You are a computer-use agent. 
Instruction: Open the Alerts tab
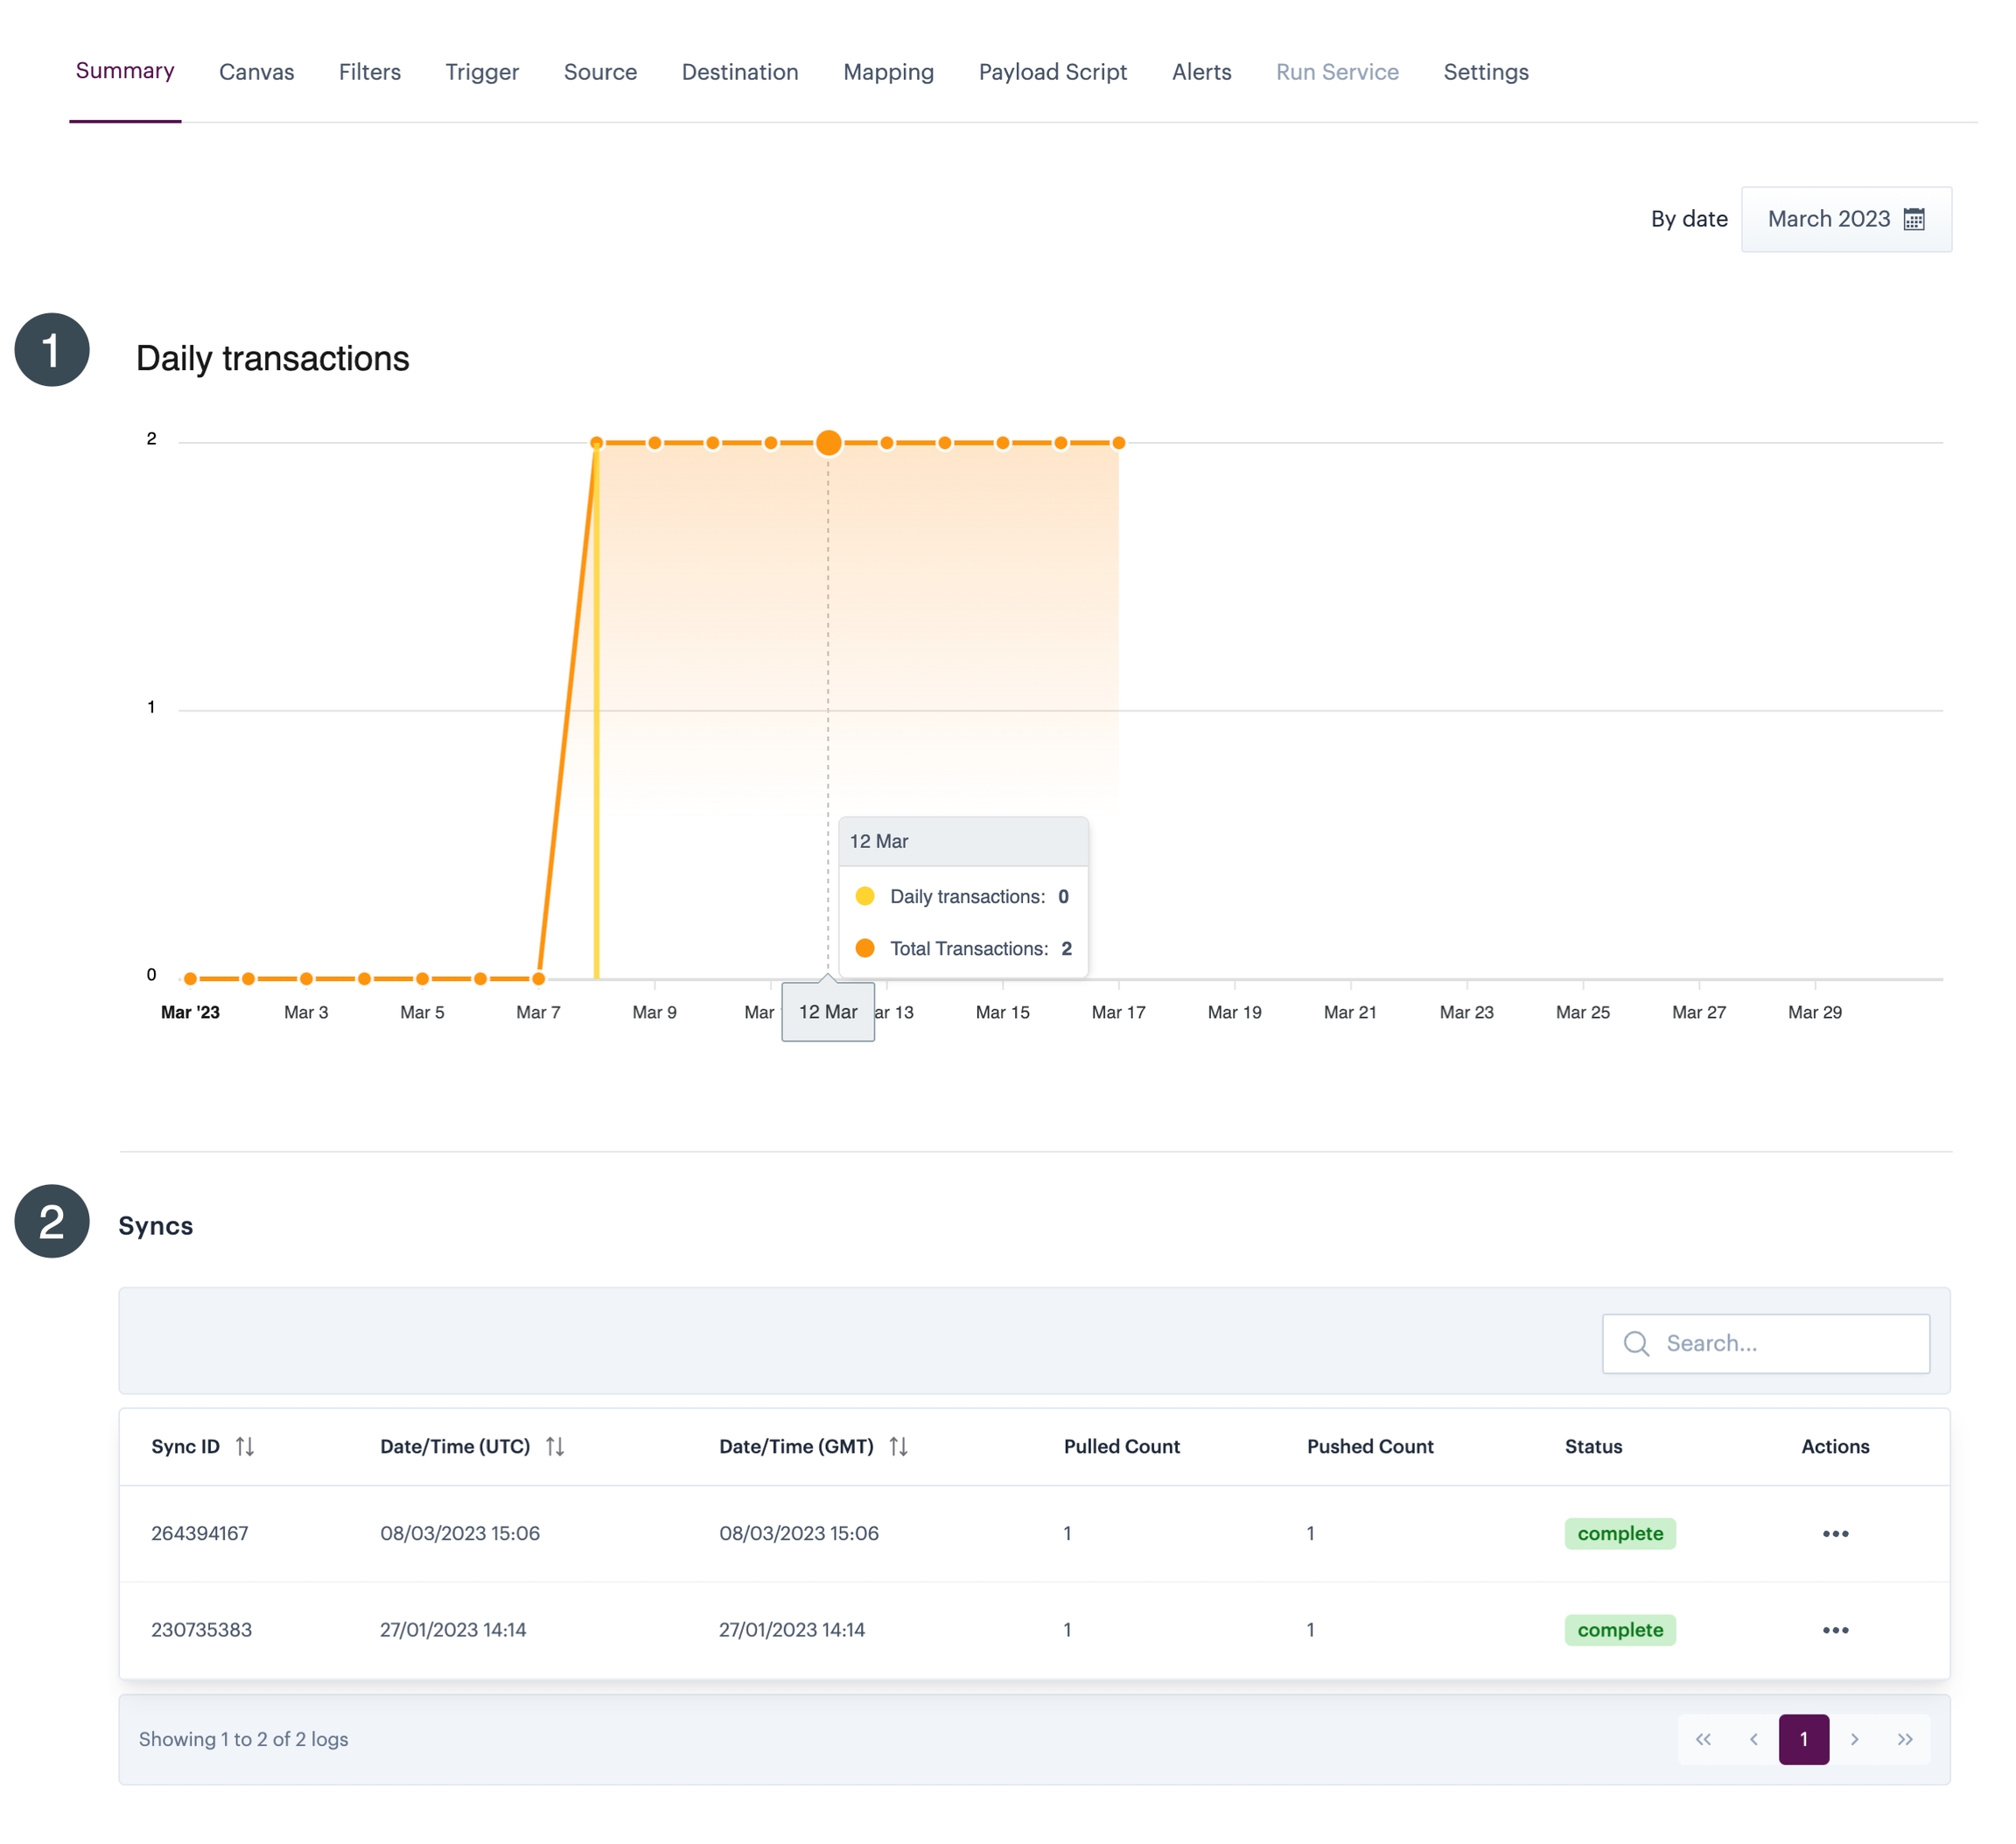coord(1201,72)
